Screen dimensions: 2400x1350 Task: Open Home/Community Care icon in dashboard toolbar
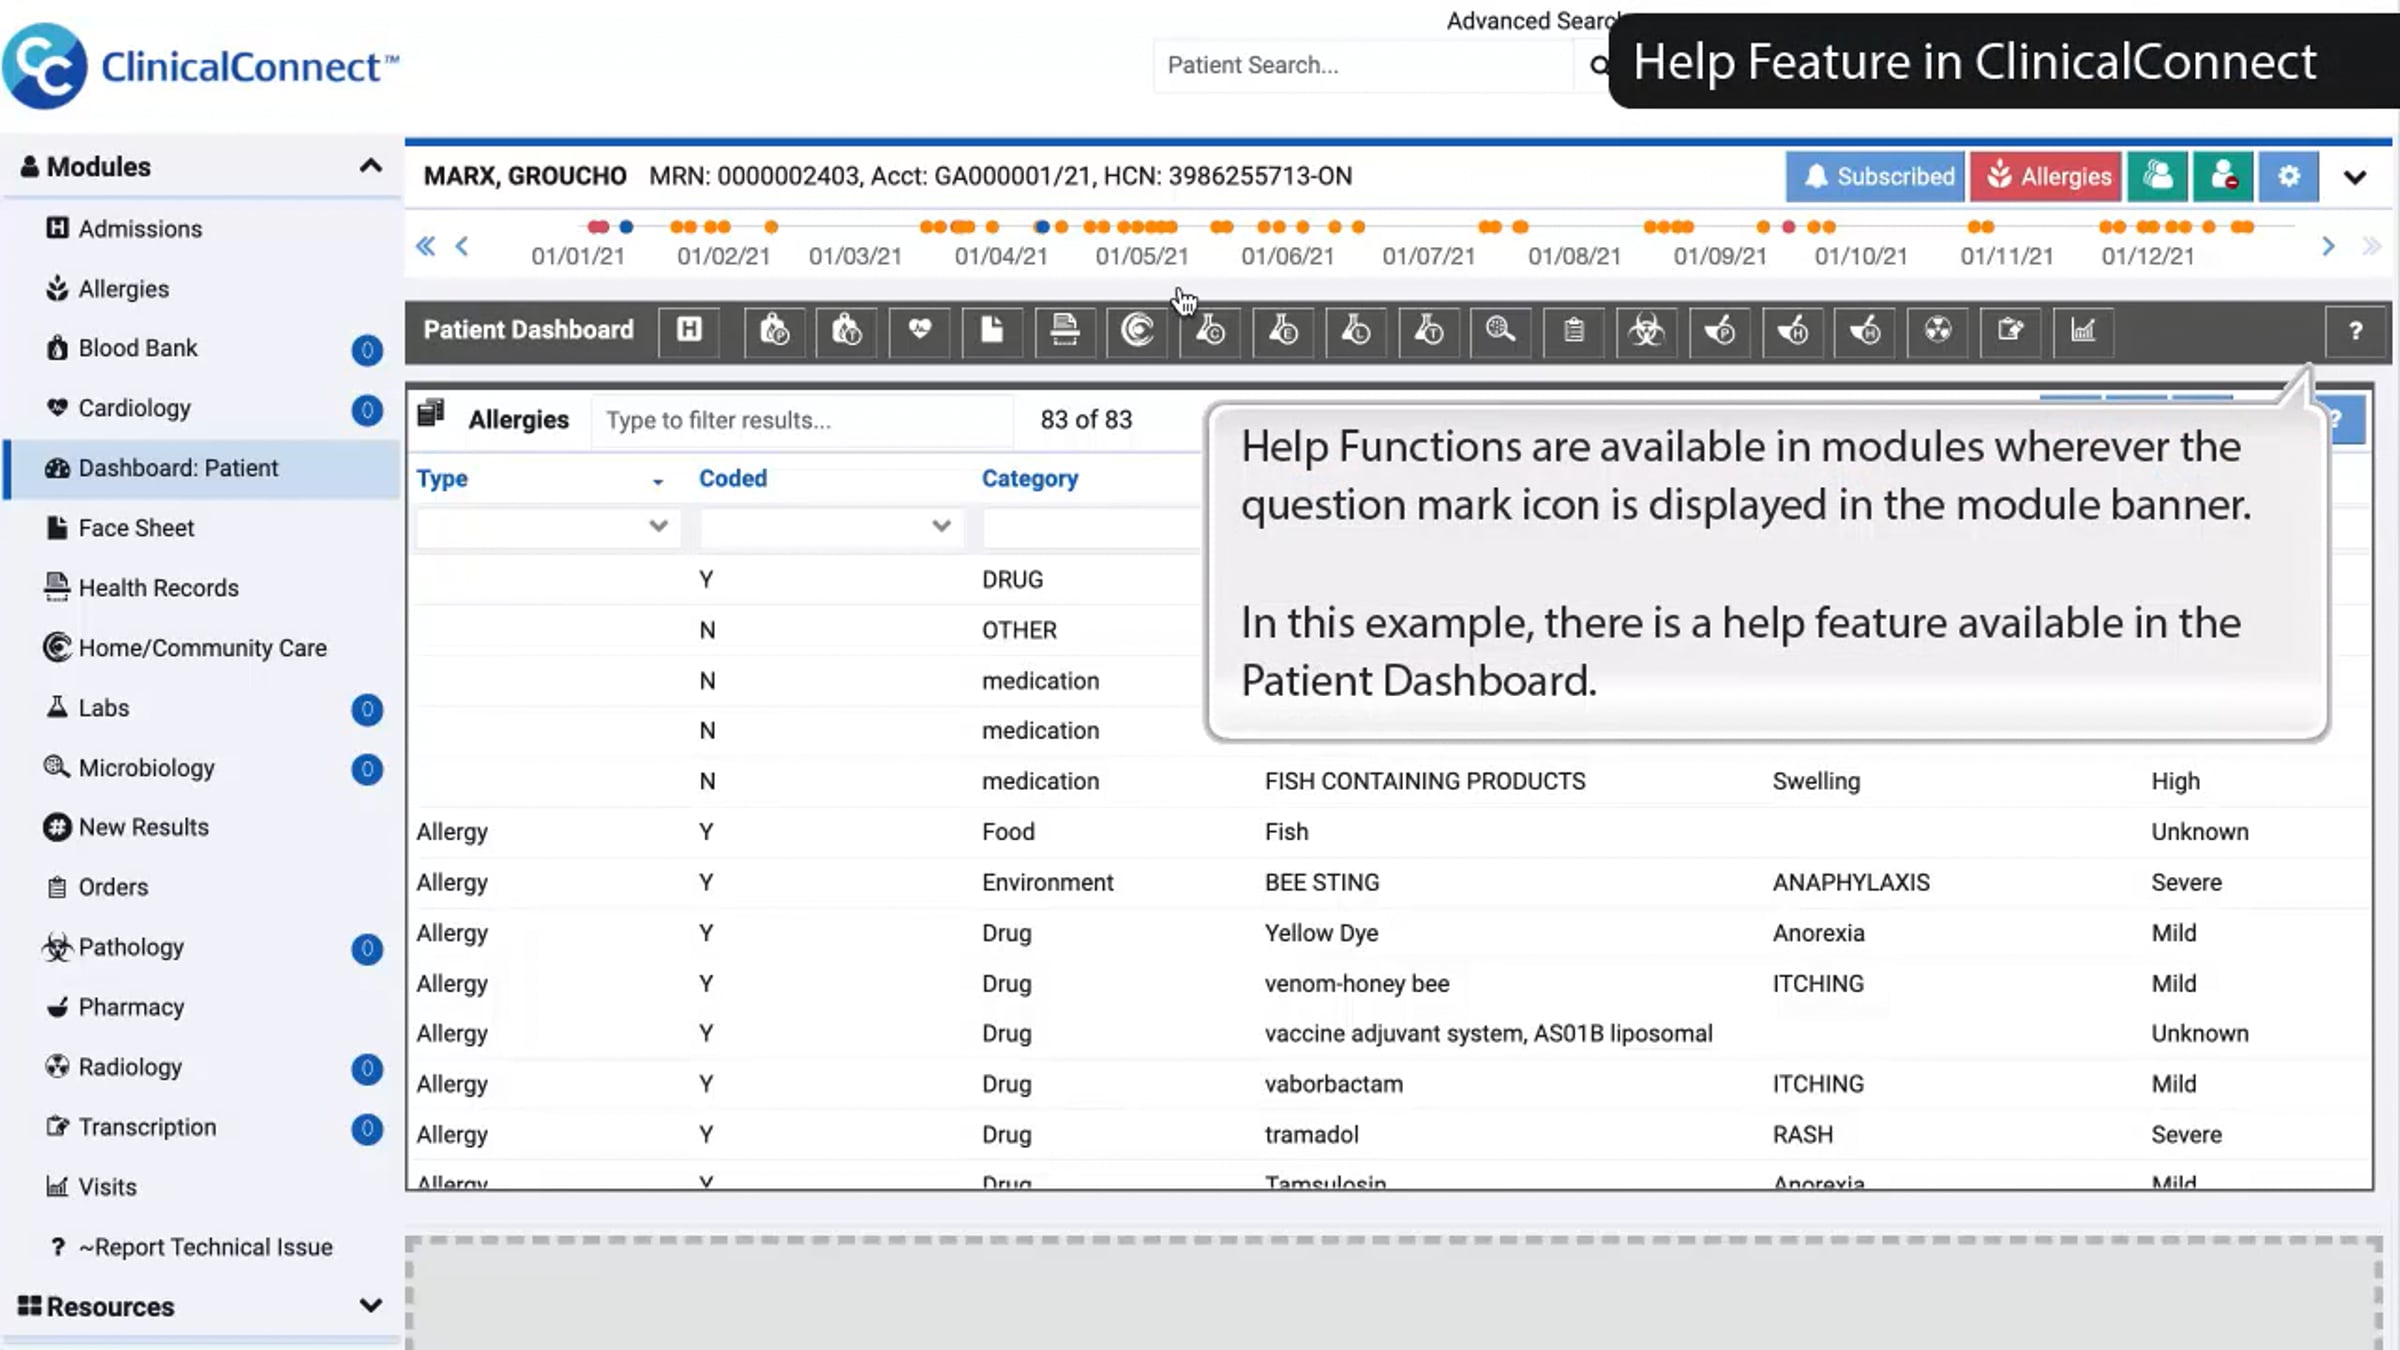(1137, 330)
